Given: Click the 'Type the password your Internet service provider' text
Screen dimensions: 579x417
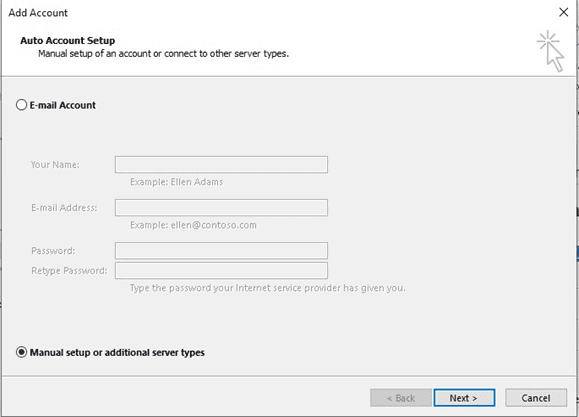Looking at the screenshot, I should click(267, 288).
